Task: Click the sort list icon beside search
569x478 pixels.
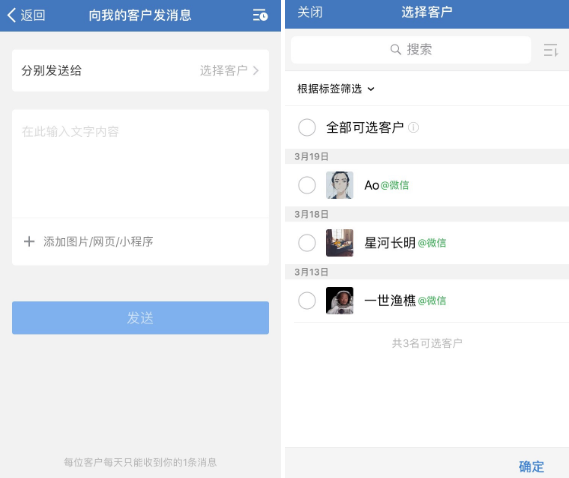Action: click(x=550, y=50)
